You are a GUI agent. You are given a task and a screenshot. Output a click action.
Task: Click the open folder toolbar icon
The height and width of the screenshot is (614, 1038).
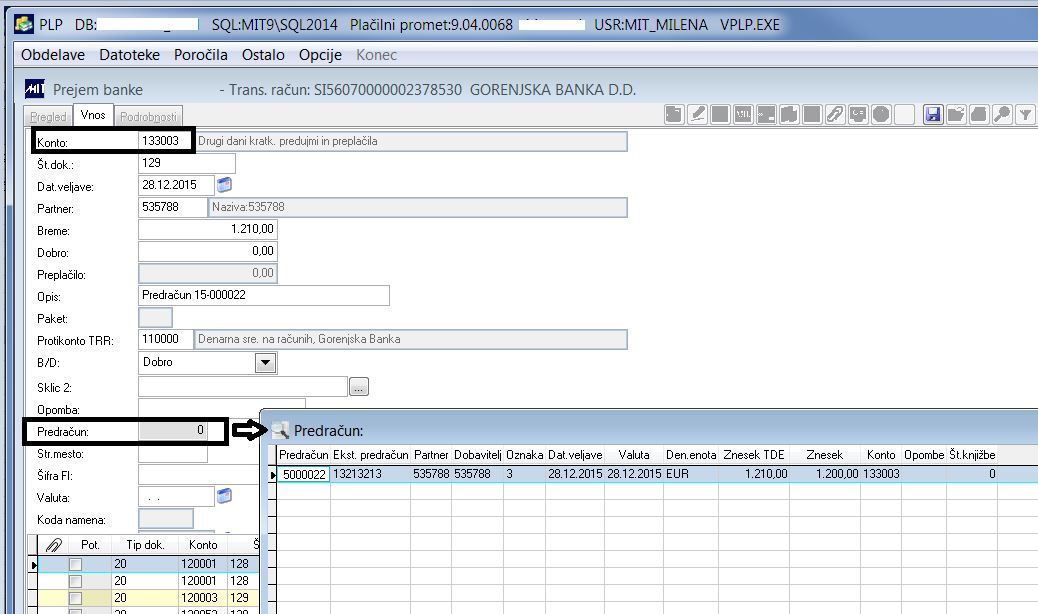tap(956, 114)
